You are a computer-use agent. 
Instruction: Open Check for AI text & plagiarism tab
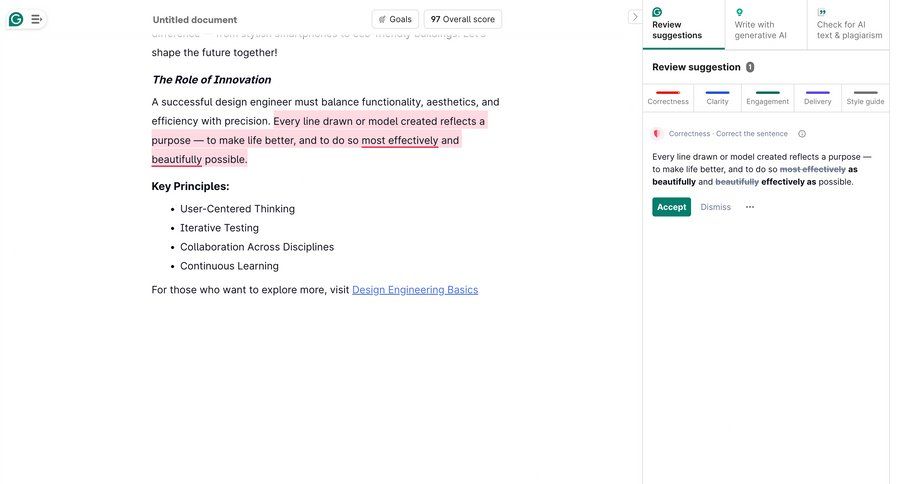(x=848, y=25)
